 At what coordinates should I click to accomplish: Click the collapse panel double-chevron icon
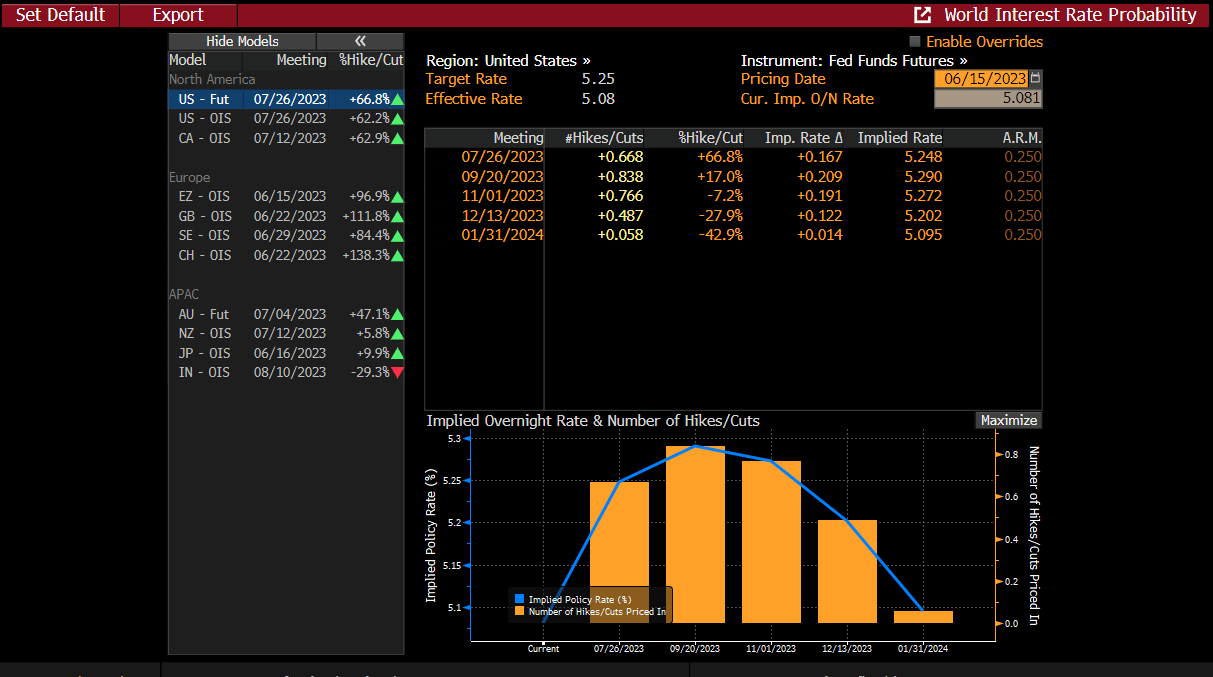pos(360,41)
